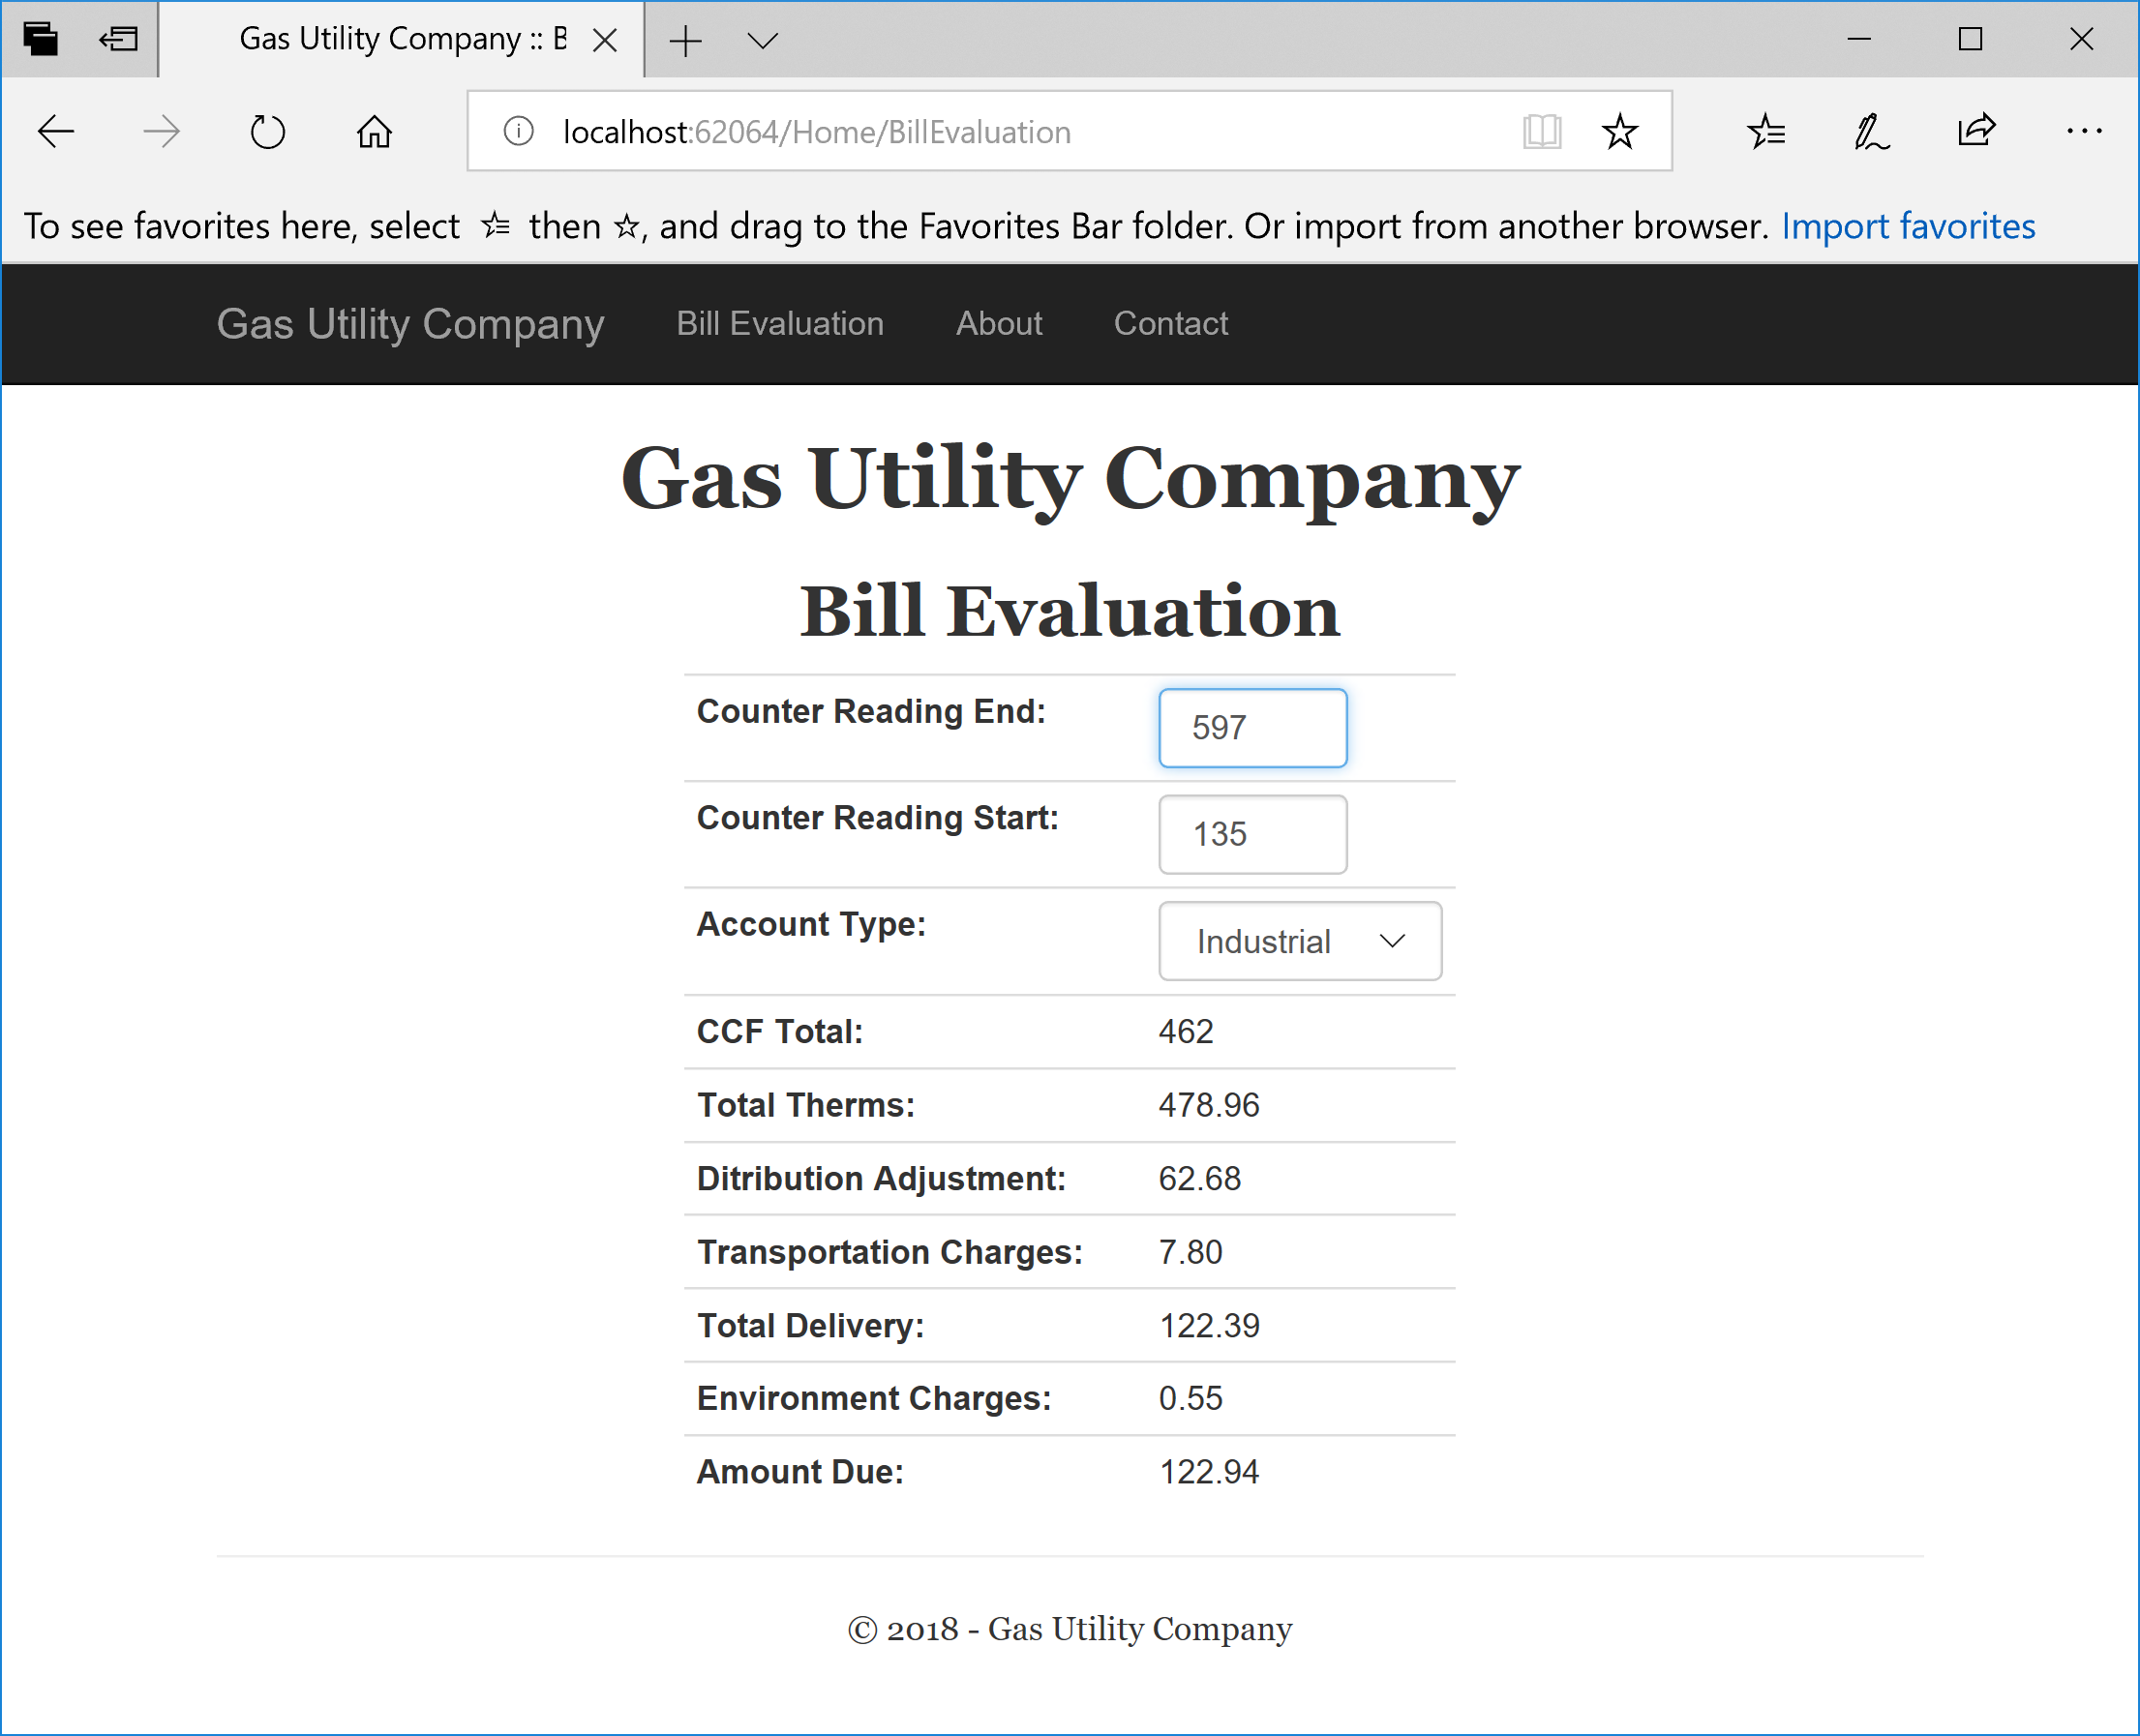Click Total Delivery value 122.39
Viewport: 2140px width, 1736px height.
point(1209,1326)
